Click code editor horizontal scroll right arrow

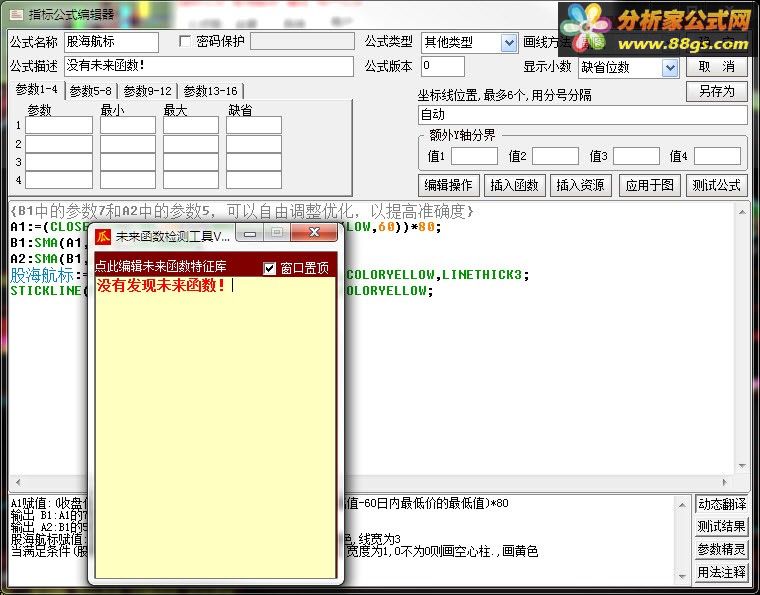pyautogui.click(x=725, y=482)
